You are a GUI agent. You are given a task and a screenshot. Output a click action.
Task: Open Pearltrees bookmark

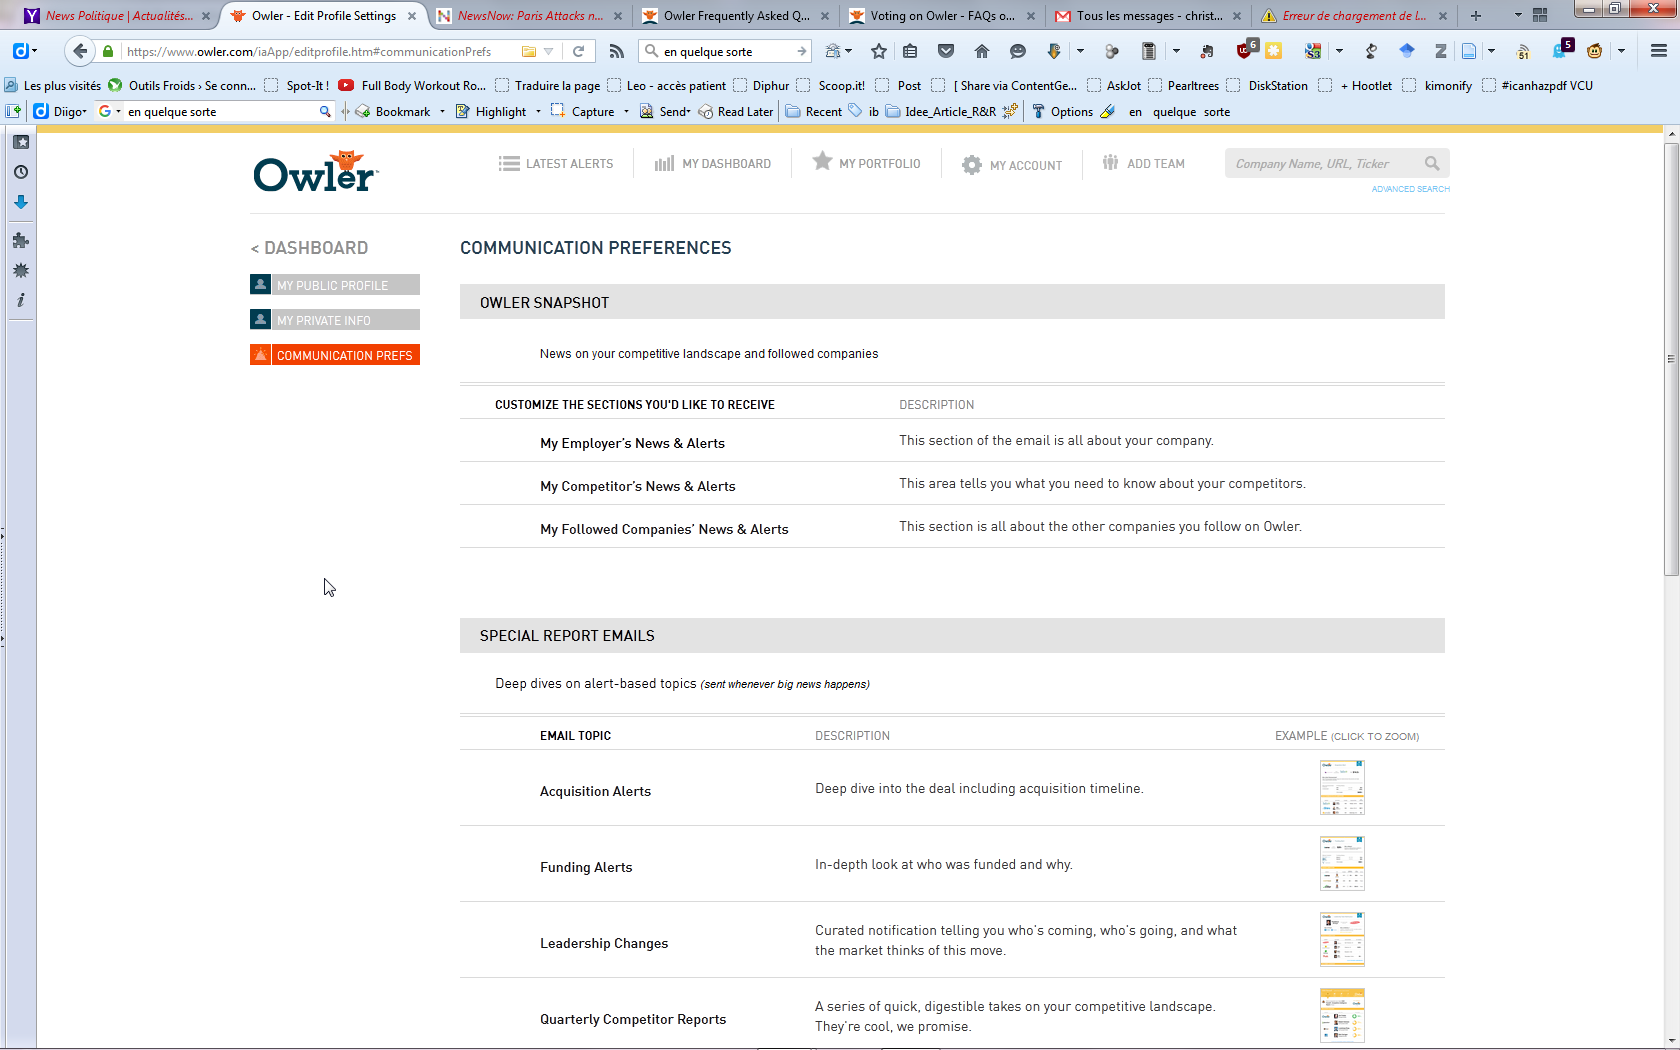(1183, 85)
